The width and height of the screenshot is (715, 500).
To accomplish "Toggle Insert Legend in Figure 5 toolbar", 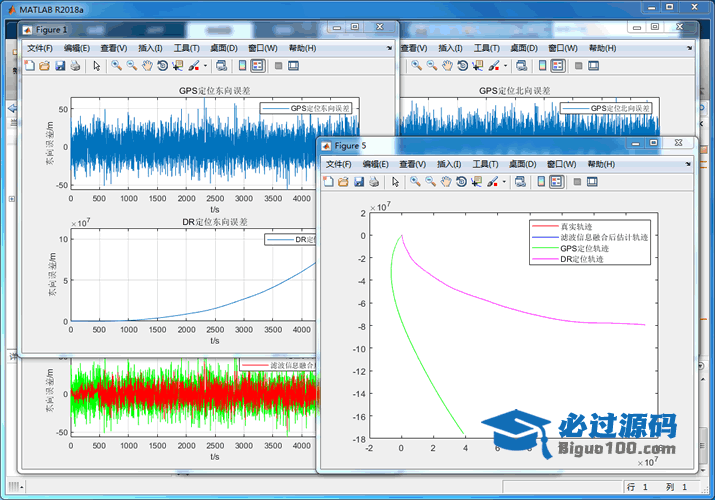I will pyautogui.click(x=558, y=182).
